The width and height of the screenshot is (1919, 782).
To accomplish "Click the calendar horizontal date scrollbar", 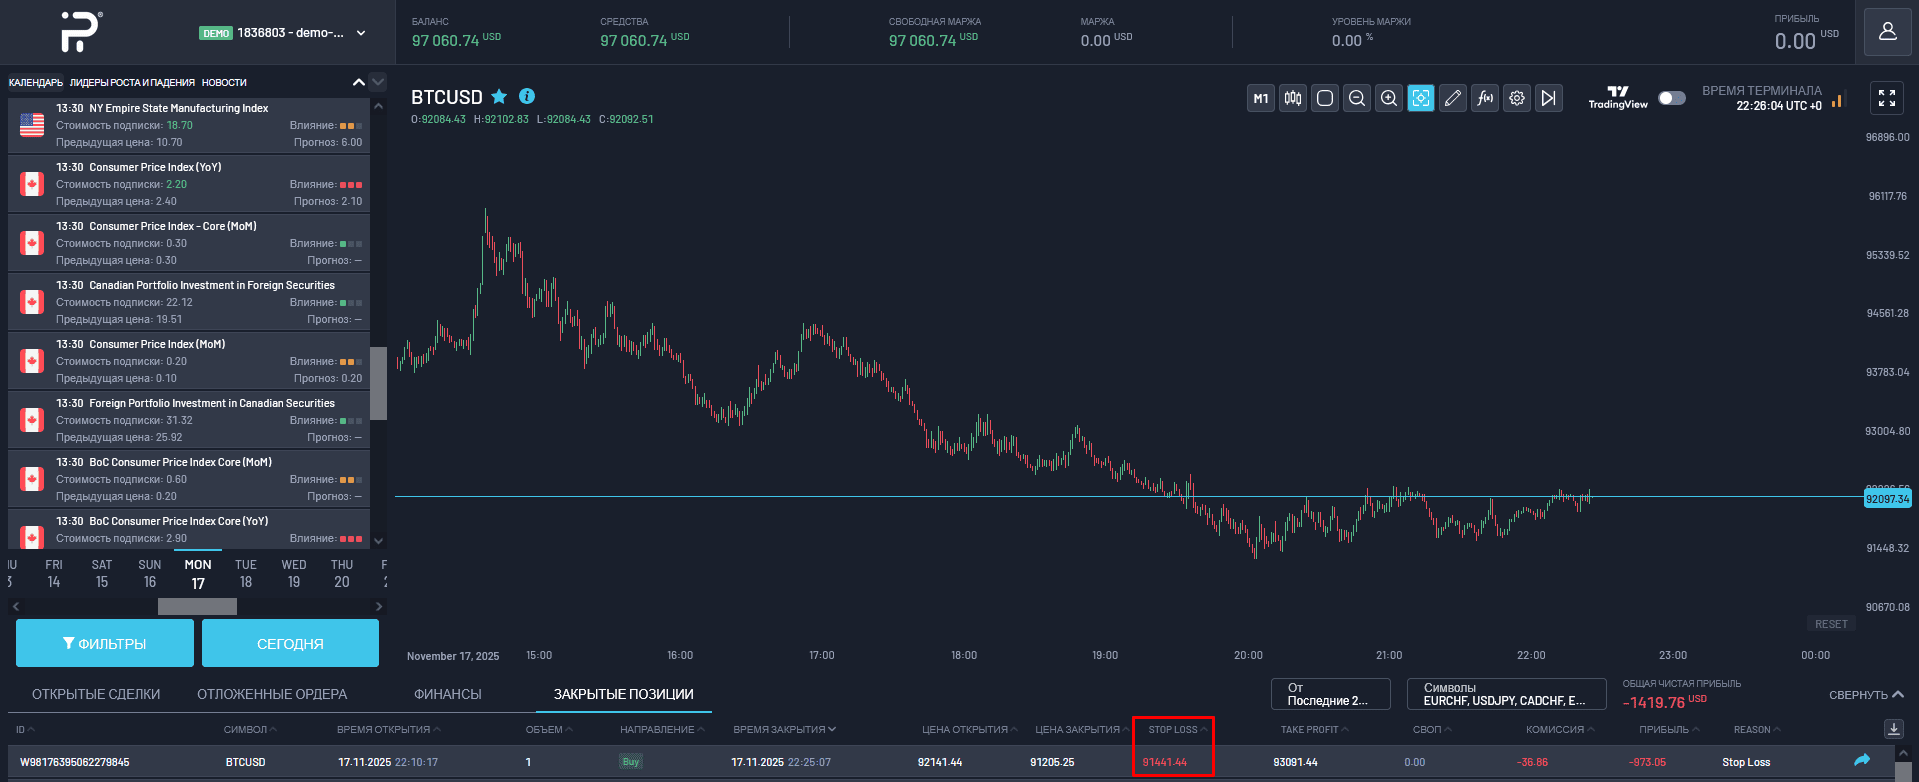I will click(x=197, y=606).
